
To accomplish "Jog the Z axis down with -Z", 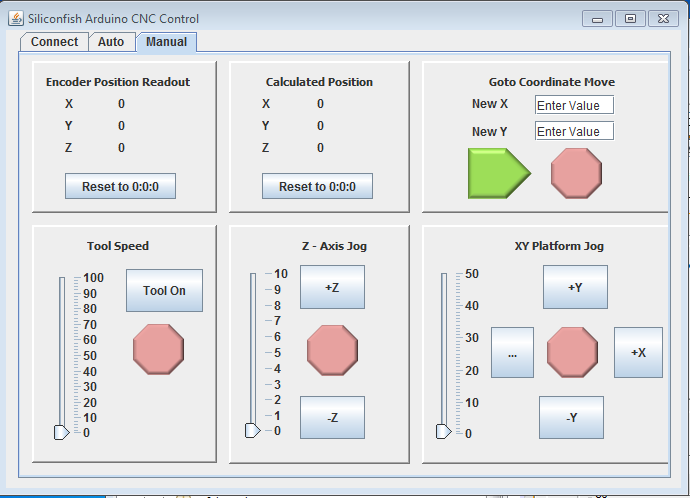I will 332,417.
